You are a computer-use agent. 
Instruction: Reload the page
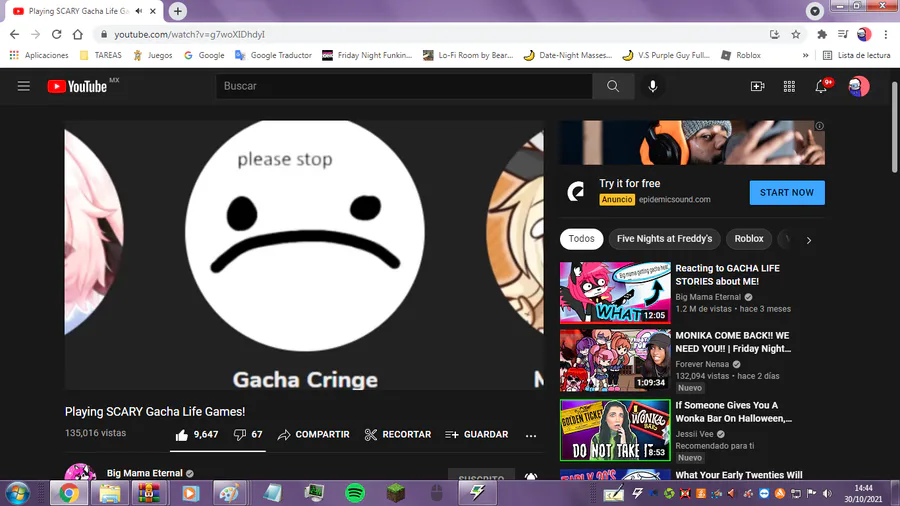56,34
